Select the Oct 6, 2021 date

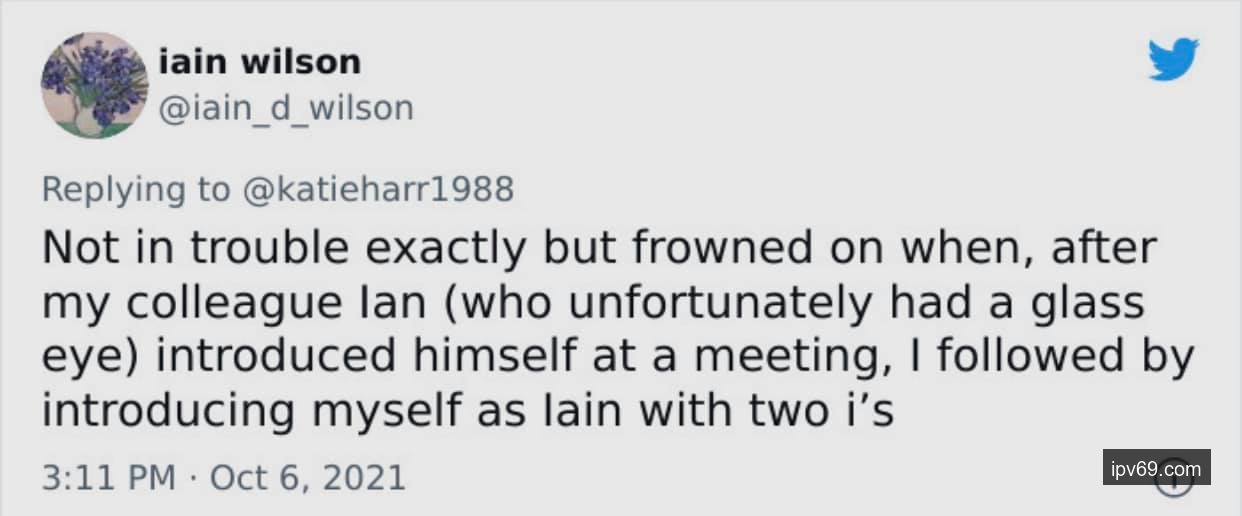[x=306, y=476]
